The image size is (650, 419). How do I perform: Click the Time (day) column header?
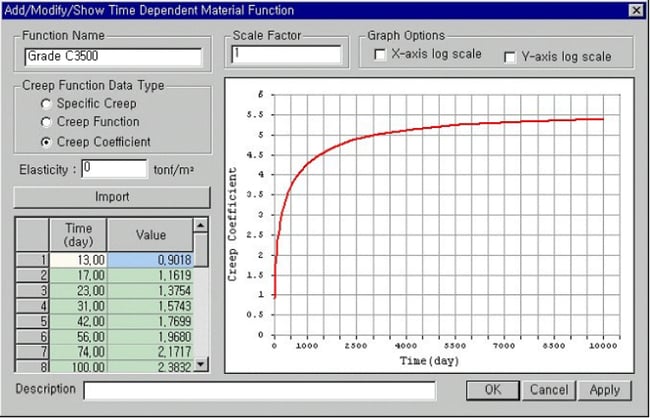(78, 235)
